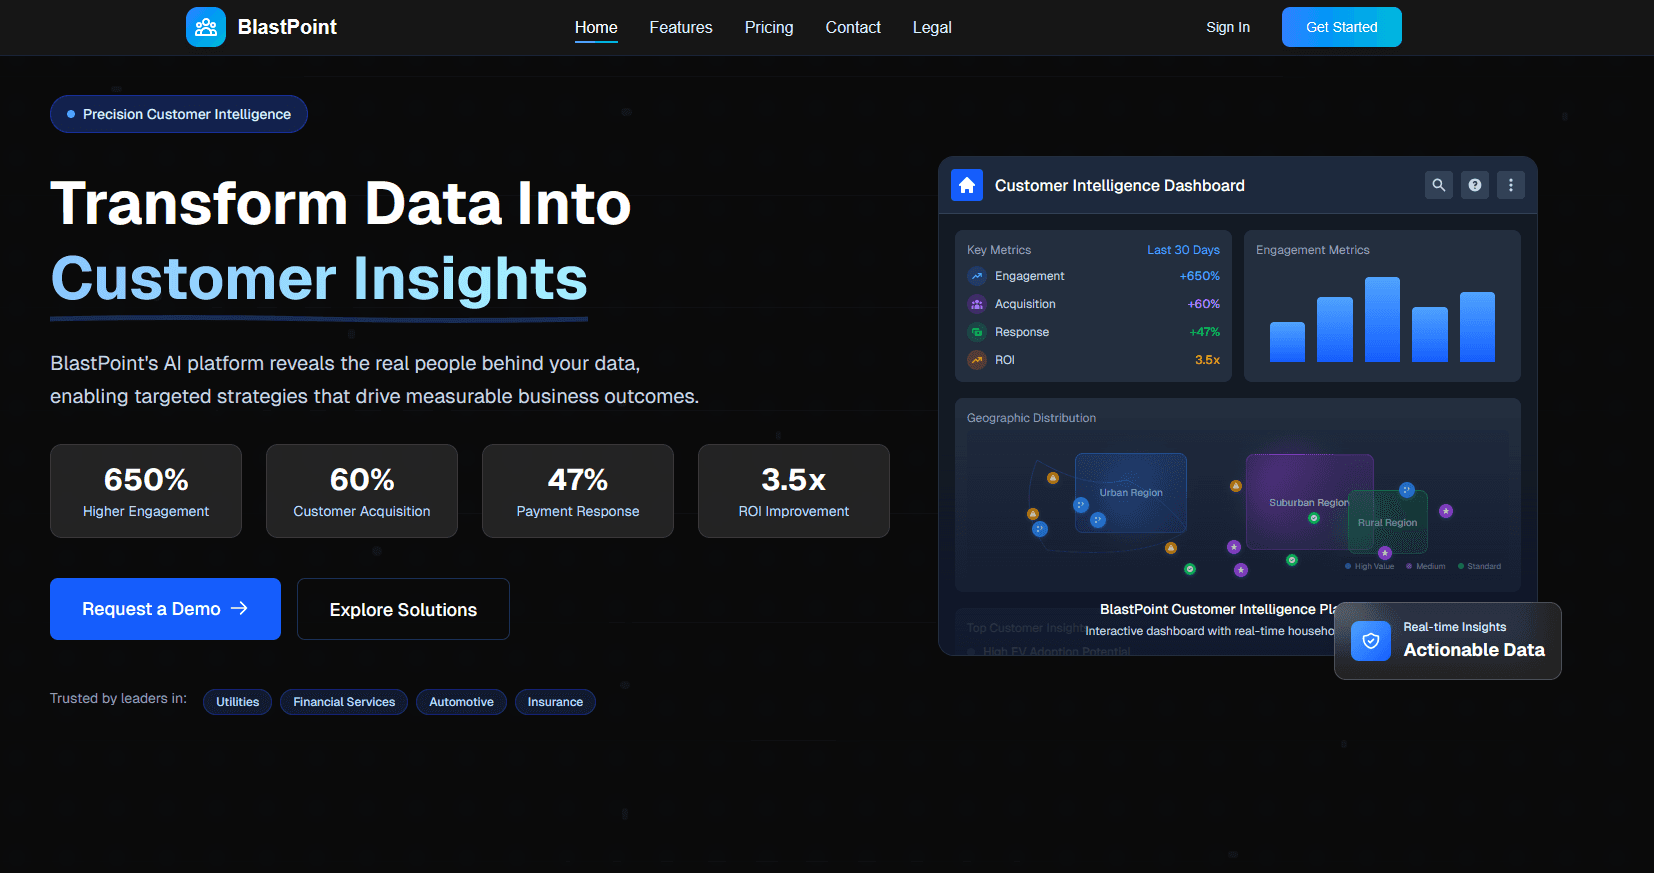1654x873 pixels.
Task: Click the Sign In link
Action: (1227, 27)
